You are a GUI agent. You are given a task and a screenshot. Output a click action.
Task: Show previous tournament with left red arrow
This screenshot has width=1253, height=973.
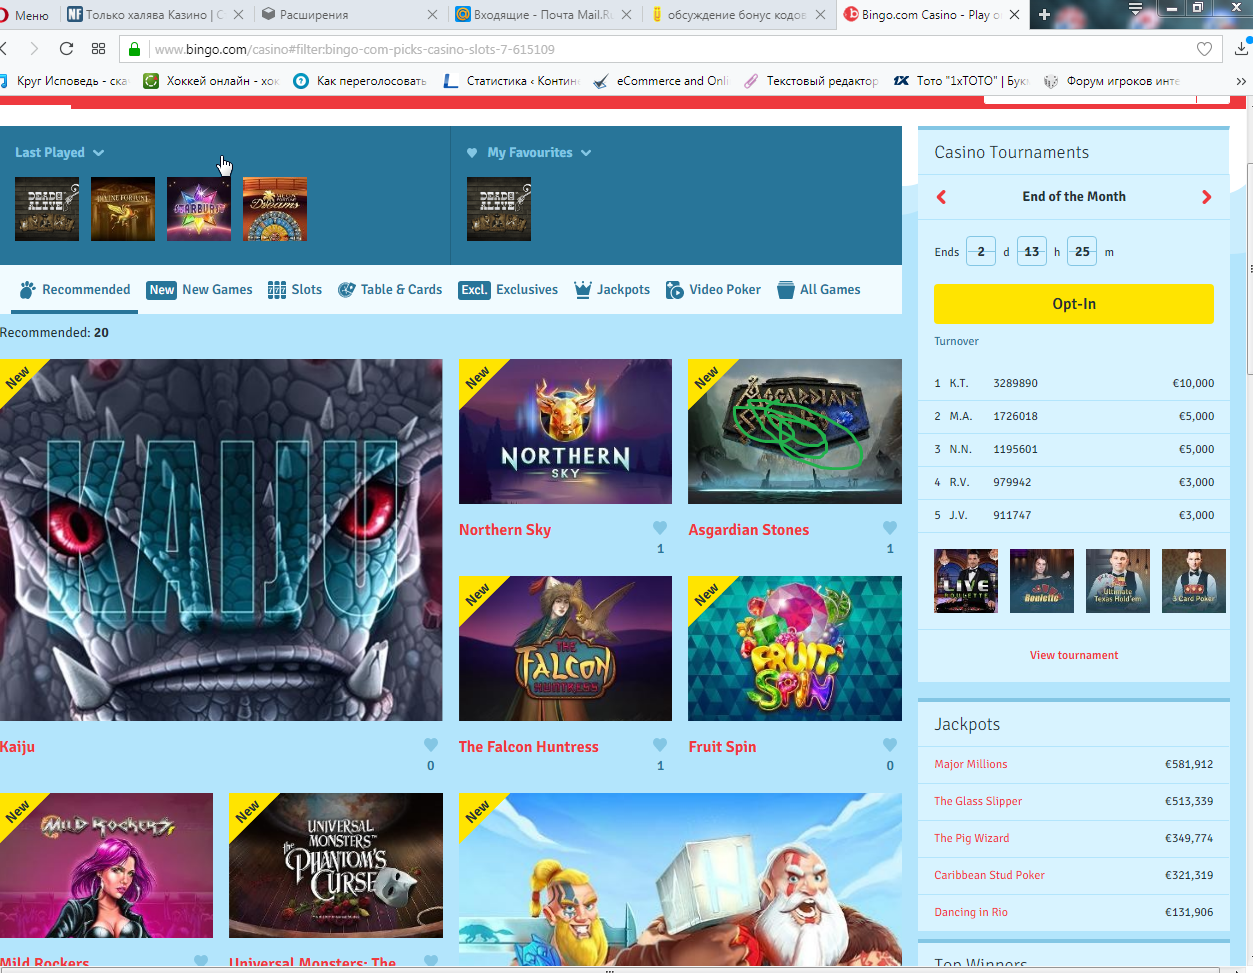[x=941, y=197]
